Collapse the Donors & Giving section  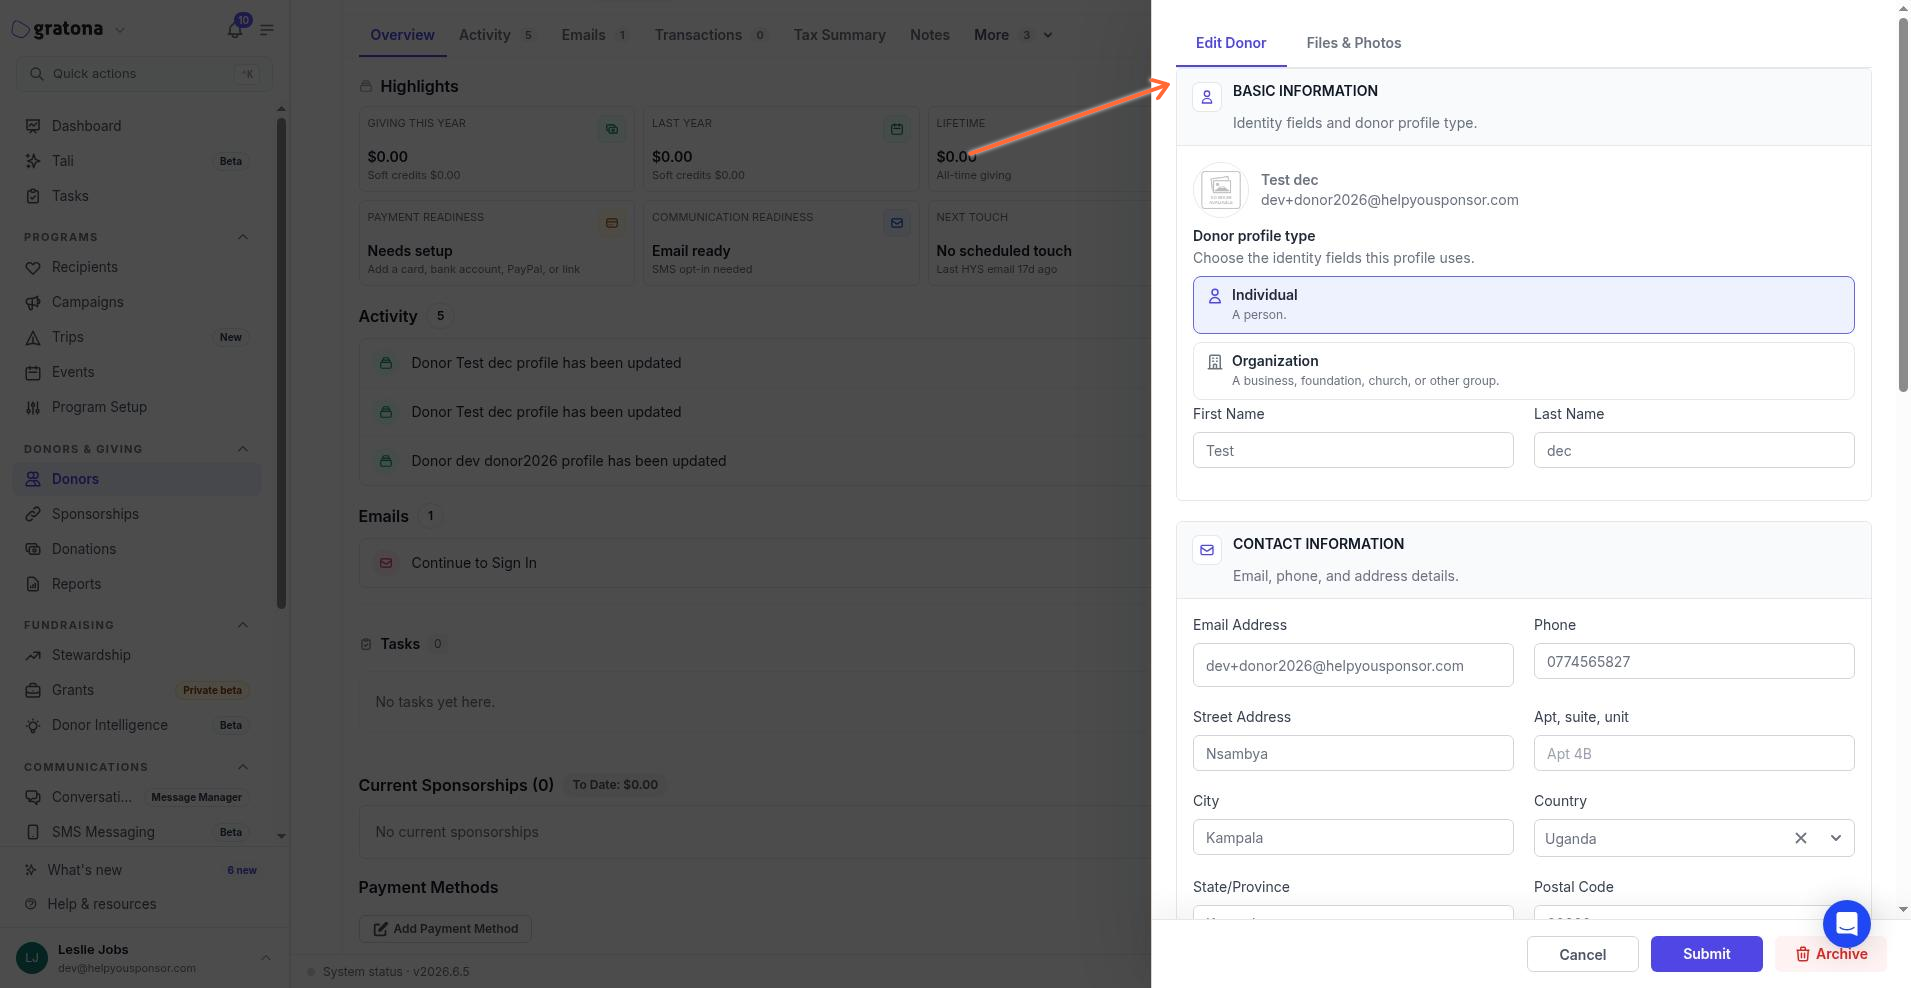[x=243, y=449]
